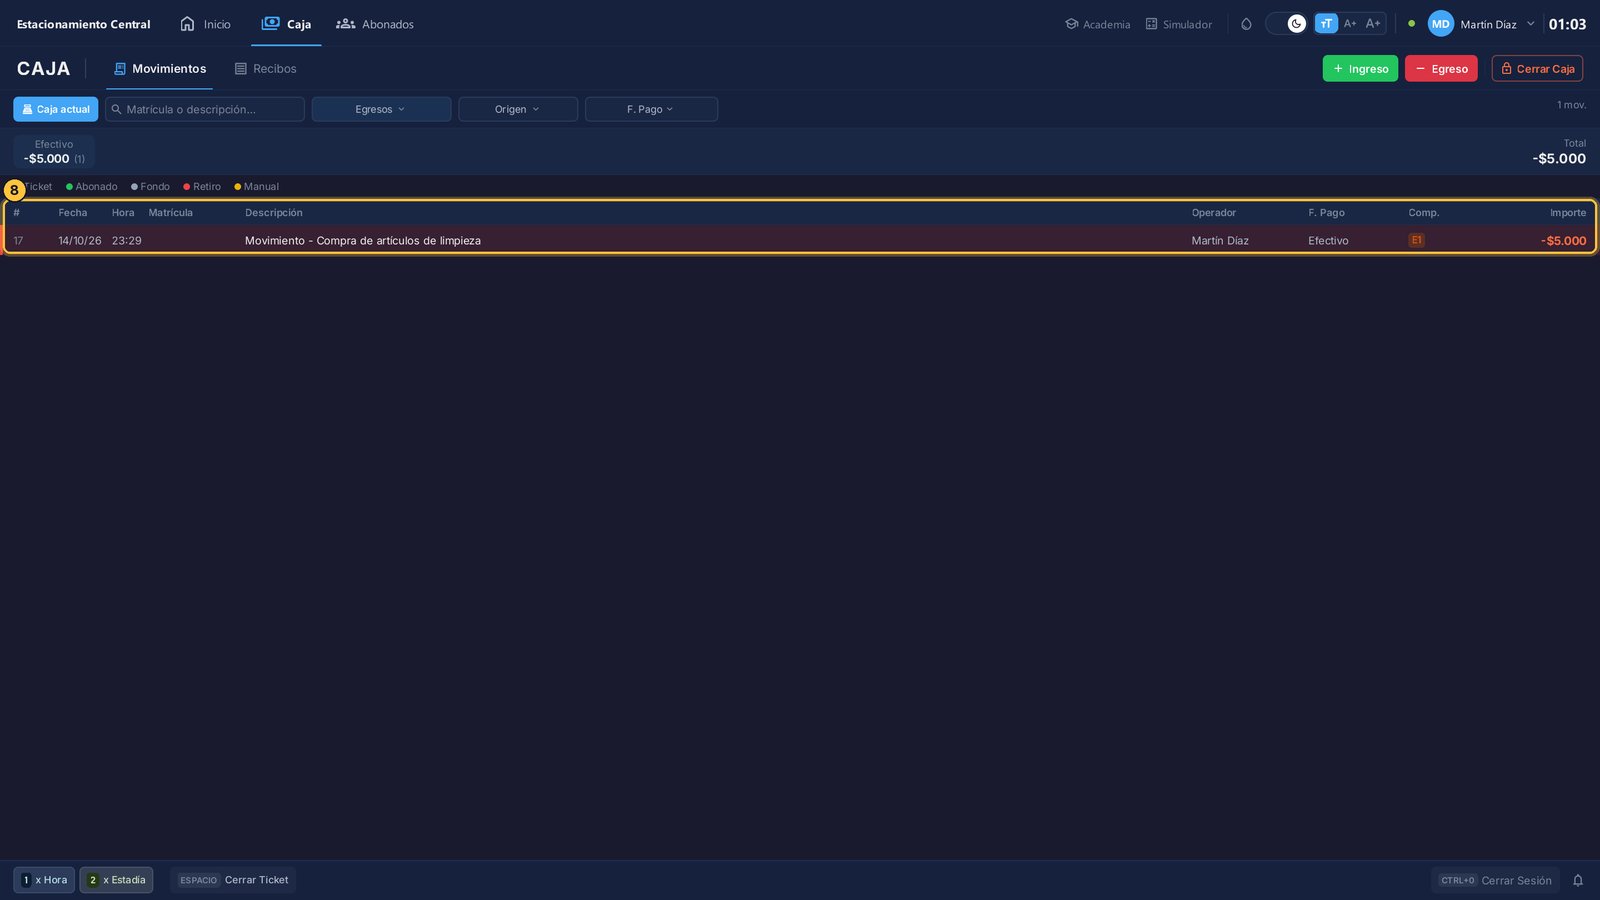Click the Estacionamiento Central title
Screen dimensions: 1600x900
84,24
